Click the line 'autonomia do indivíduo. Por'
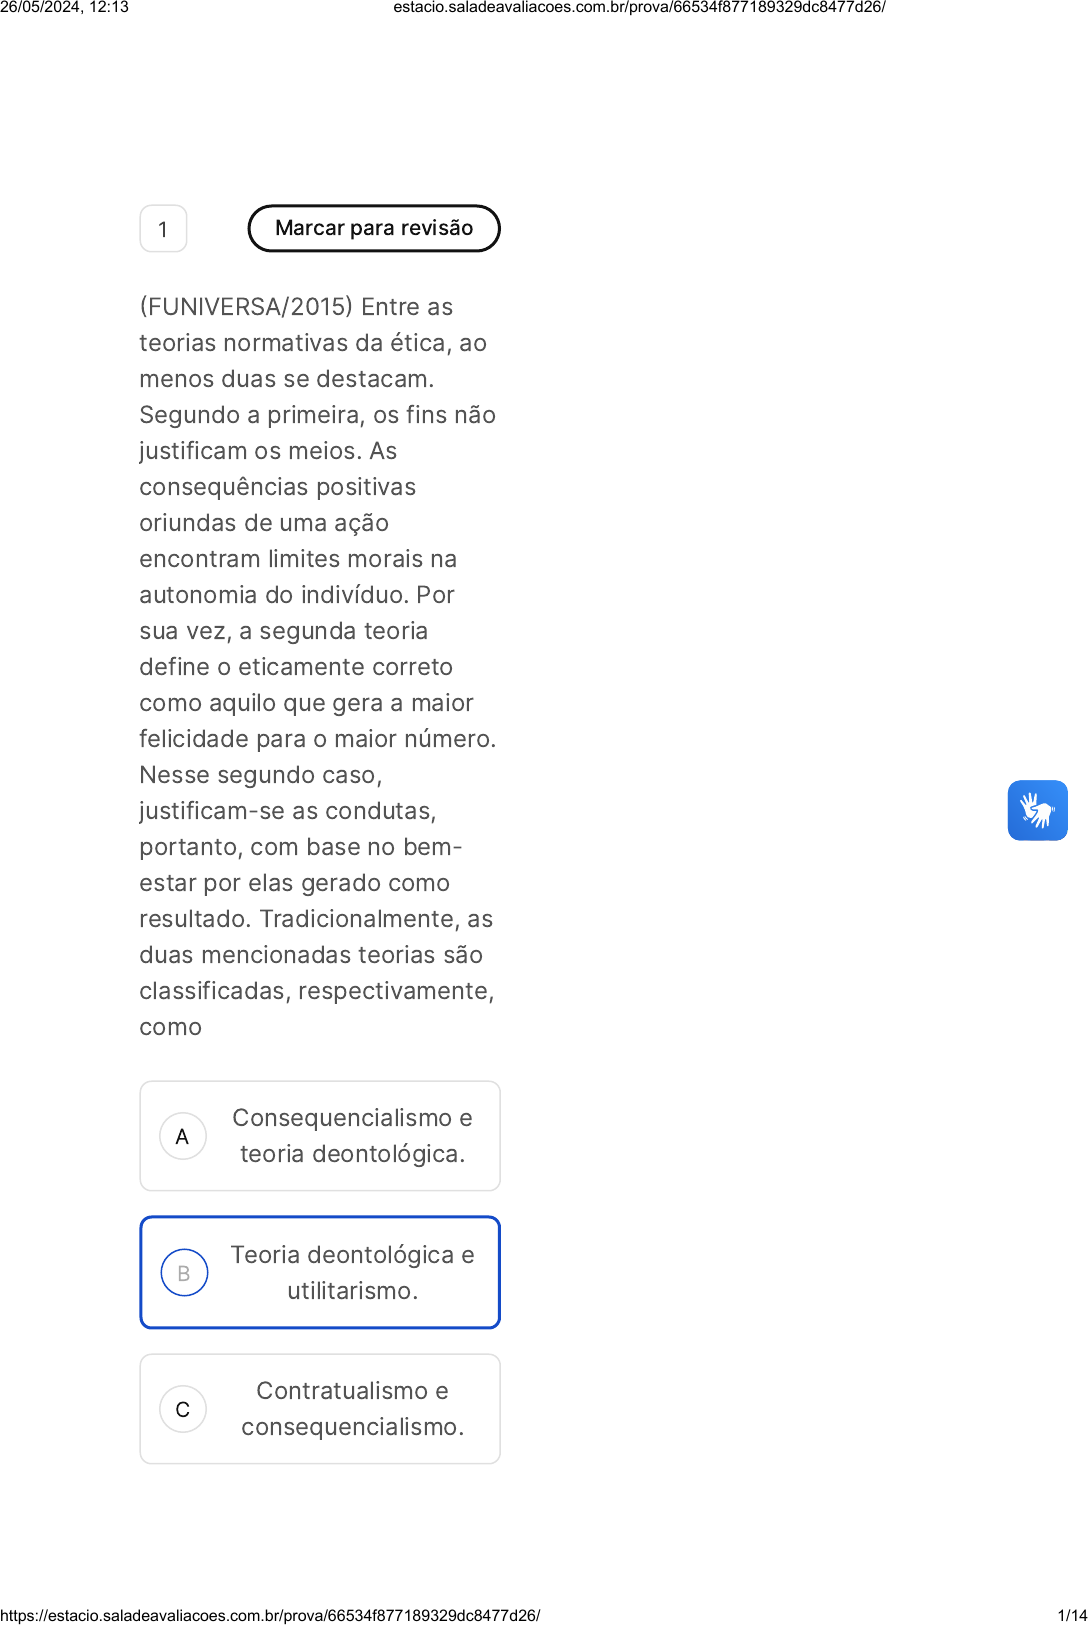This screenshot has height=1625, width=1088. pos(297,595)
